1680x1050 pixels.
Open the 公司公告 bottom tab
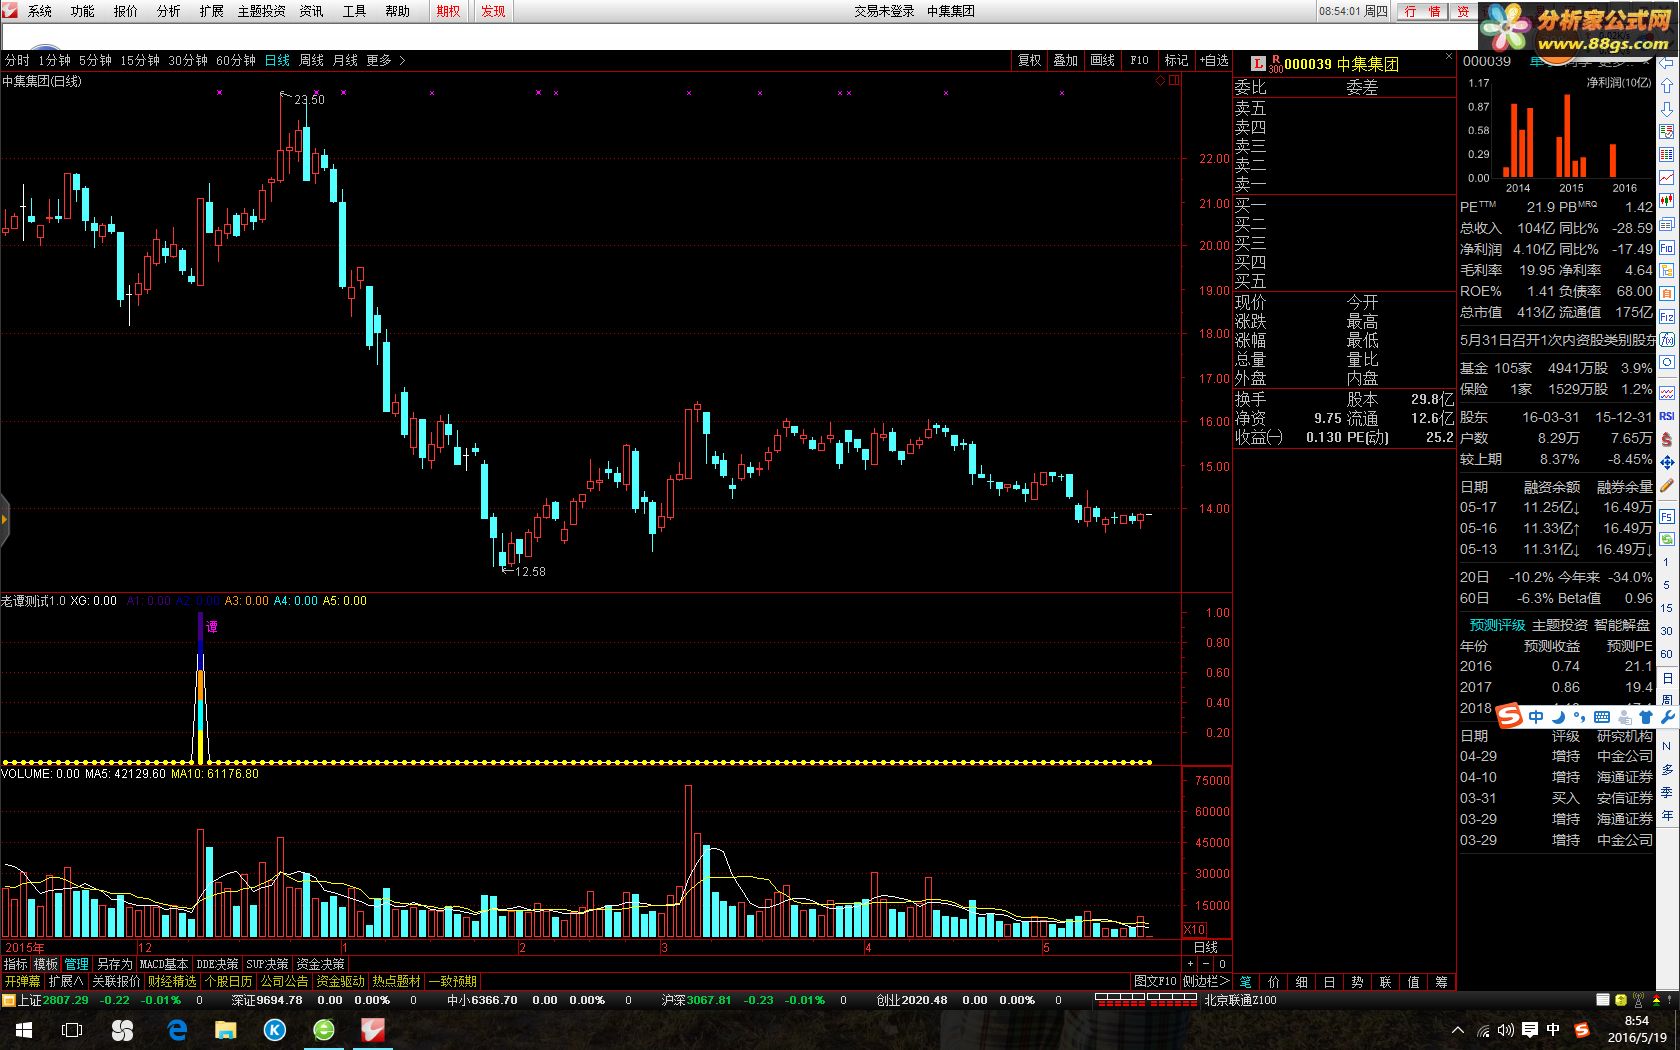(284, 981)
